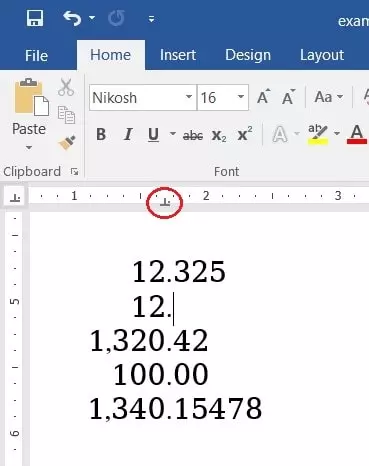Switch to the Insert tab

click(x=178, y=55)
